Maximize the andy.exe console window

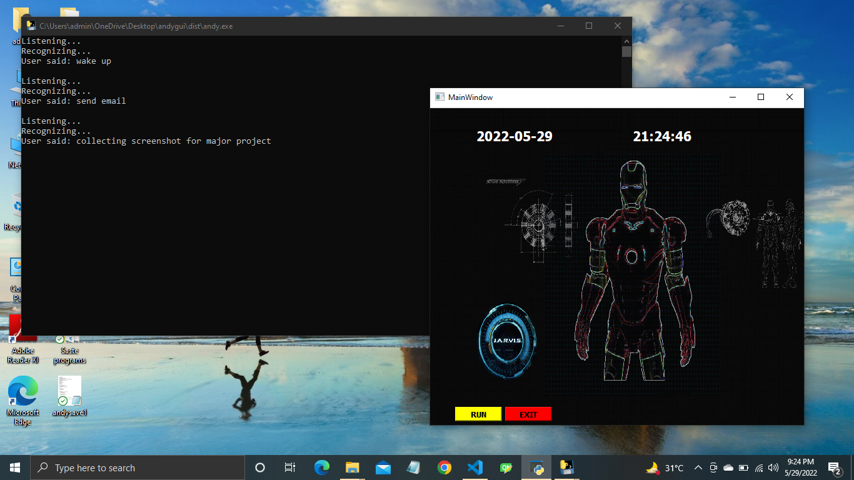point(589,26)
